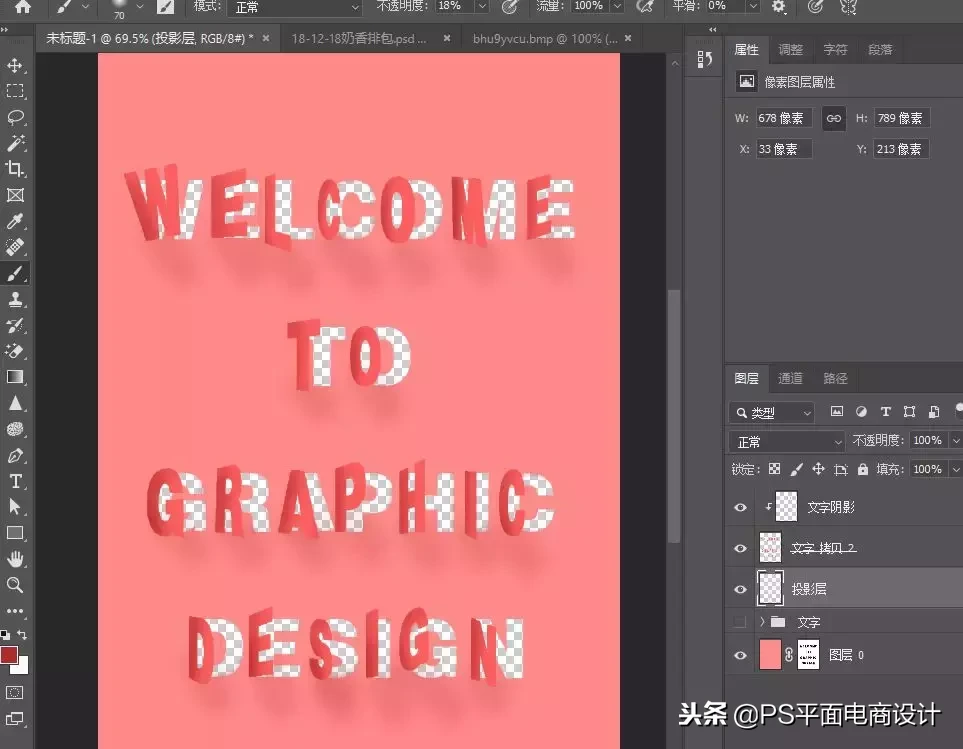Screen dimensions: 963x749
Task: Click the foreground color swatch
Action: [9, 654]
